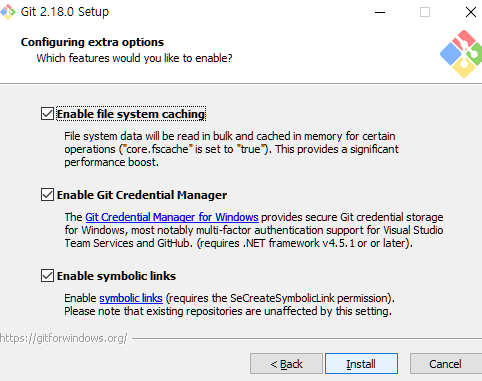The width and height of the screenshot is (482, 381).
Task: Open the Git Credential Manager for Windows link
Action: click(x=172, y=217)
